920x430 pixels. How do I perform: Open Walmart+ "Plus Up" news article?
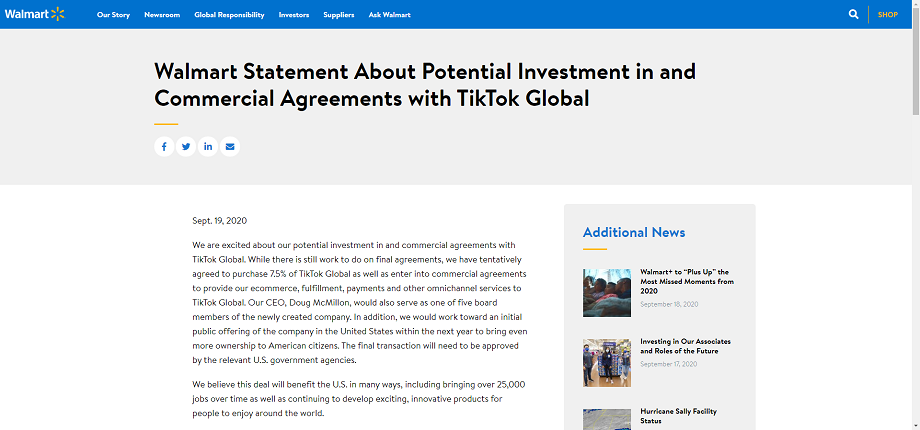pos(686,281)
